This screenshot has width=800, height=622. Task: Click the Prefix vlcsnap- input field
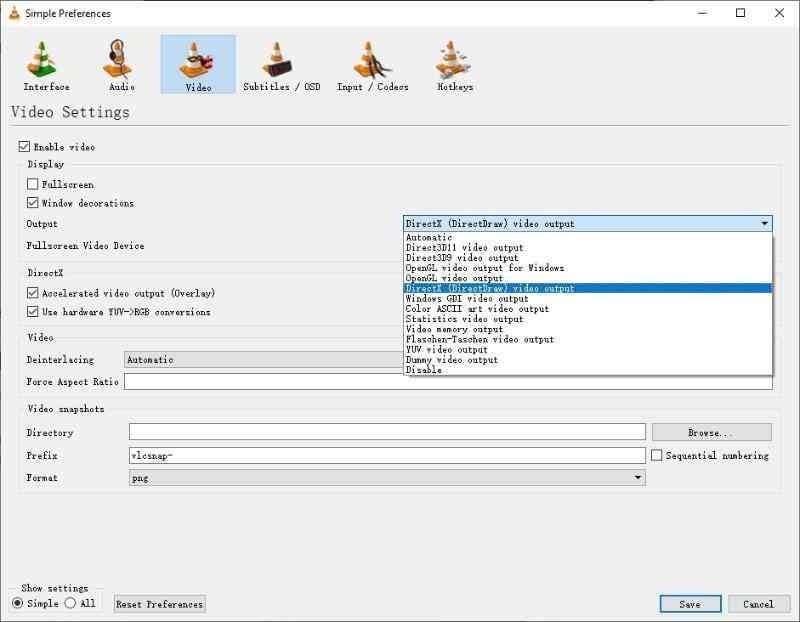pyautogui.click(x=387, y=455)
